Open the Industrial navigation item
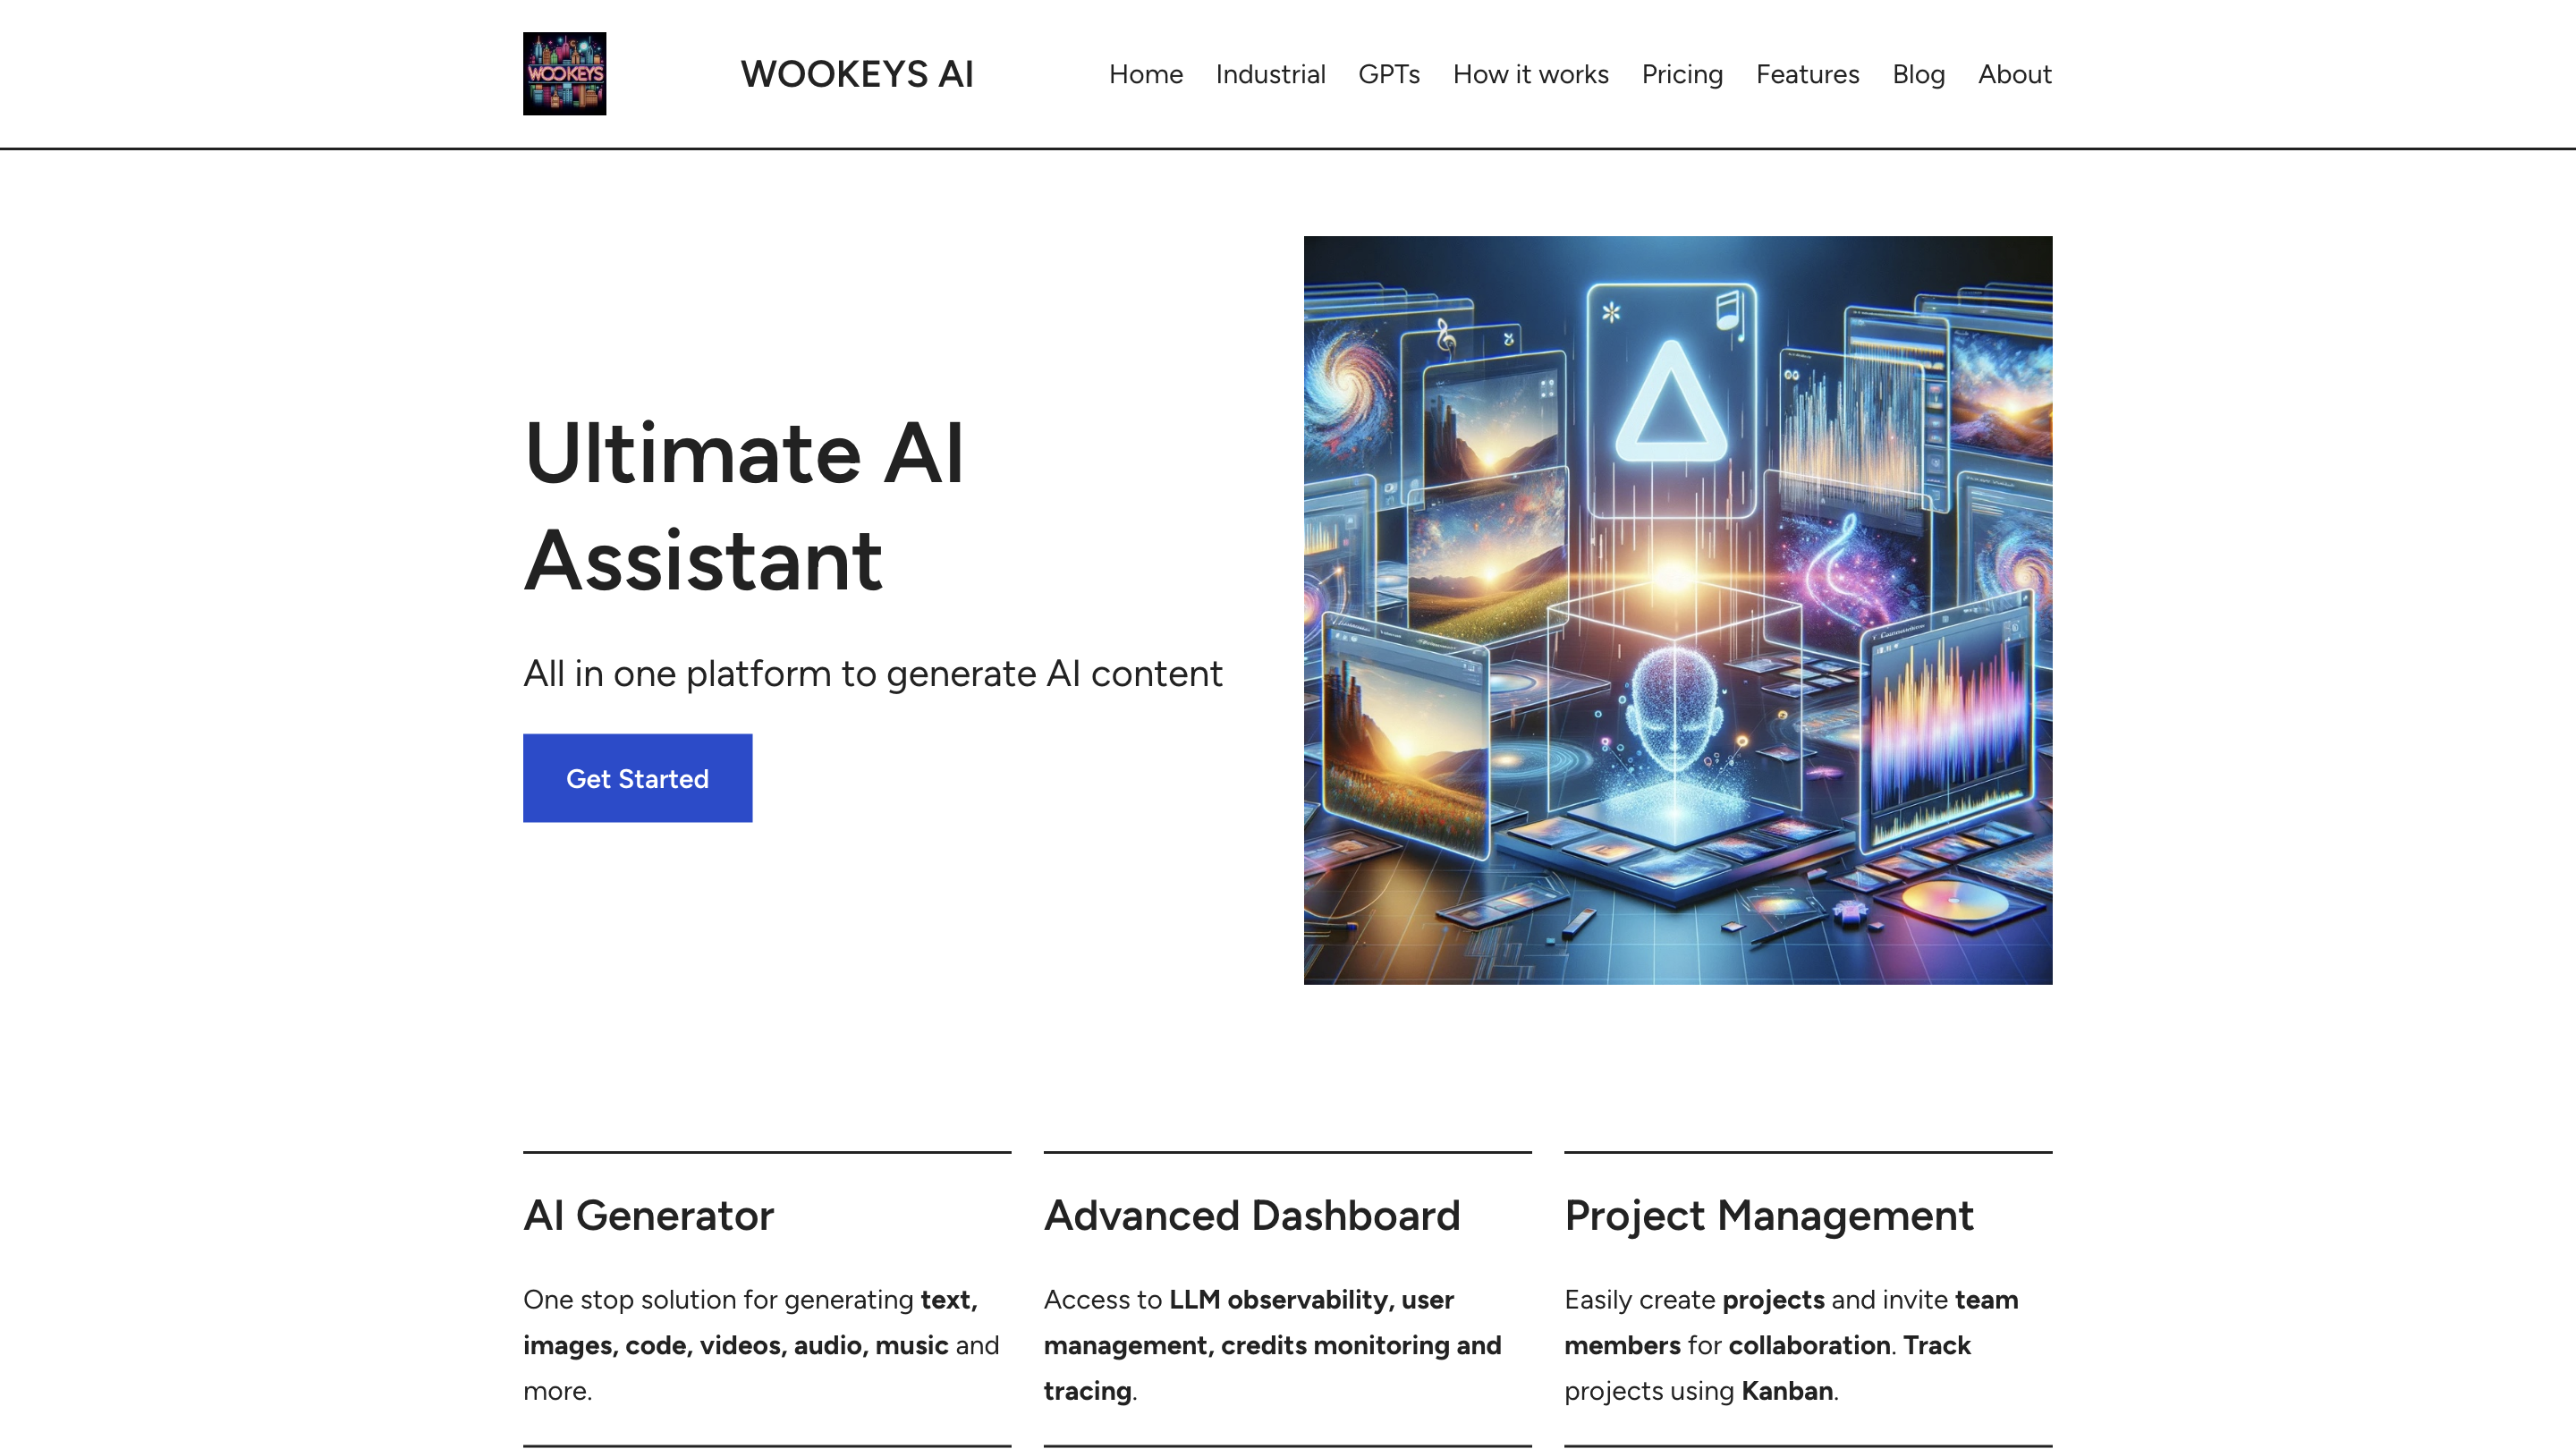2576x1449 pixels. point(1270,74)
